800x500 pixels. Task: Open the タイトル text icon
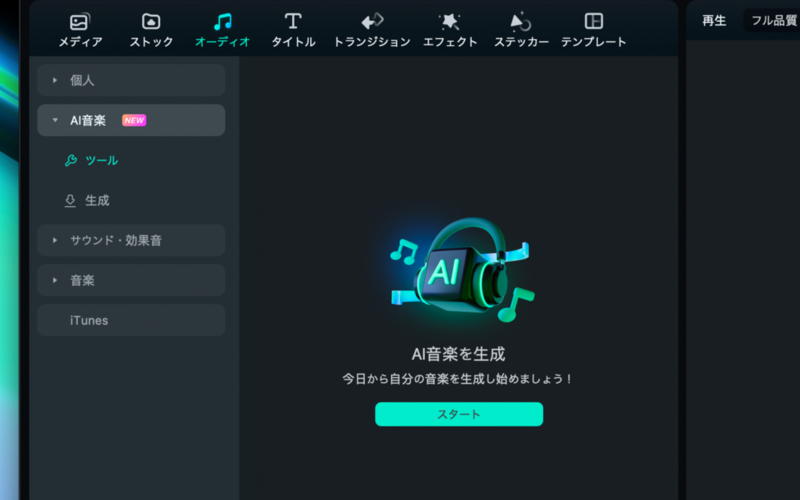pyautogui.click(x=293, y=21)
